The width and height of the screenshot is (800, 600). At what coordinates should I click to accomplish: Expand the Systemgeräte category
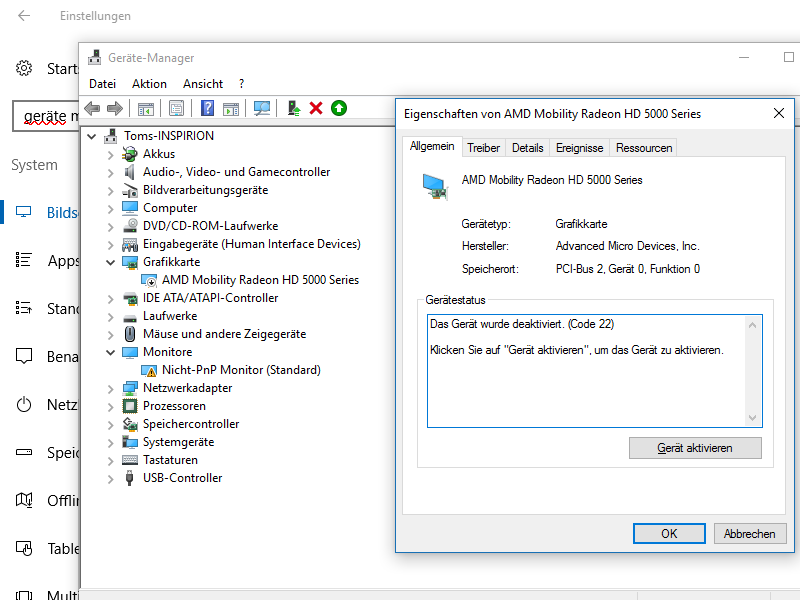pos(111,443)
